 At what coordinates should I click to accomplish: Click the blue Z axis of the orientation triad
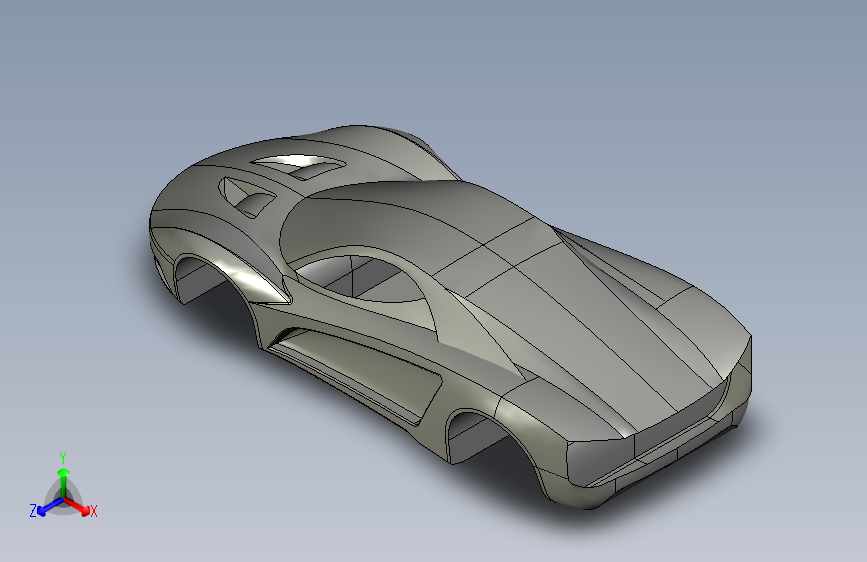50,506
